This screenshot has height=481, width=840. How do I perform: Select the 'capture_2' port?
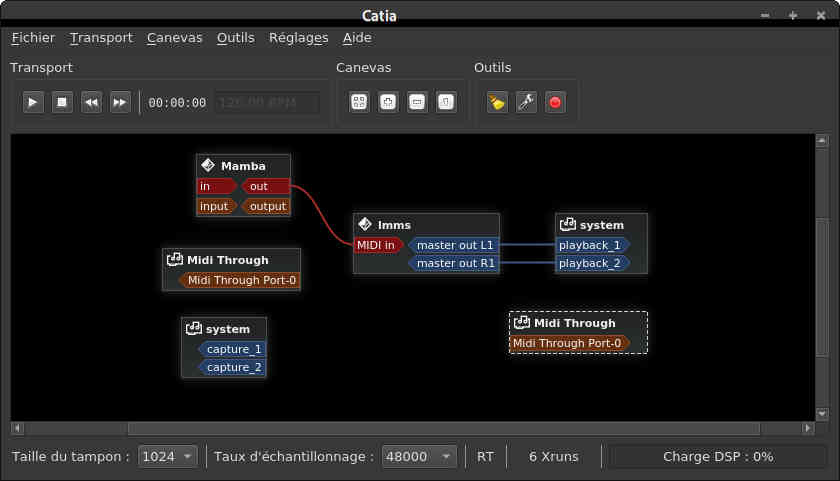coord(231,367)
